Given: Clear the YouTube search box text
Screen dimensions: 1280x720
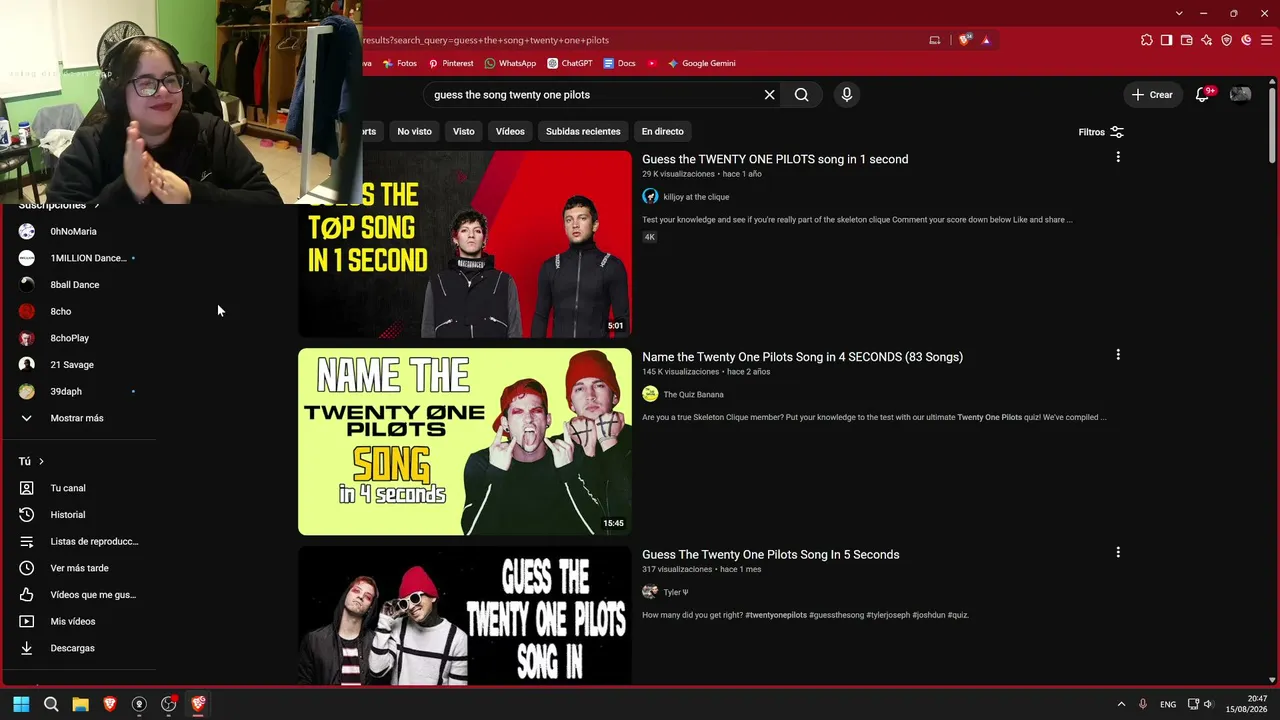Looking at the screenshot, I should click(x=769, y=95).
